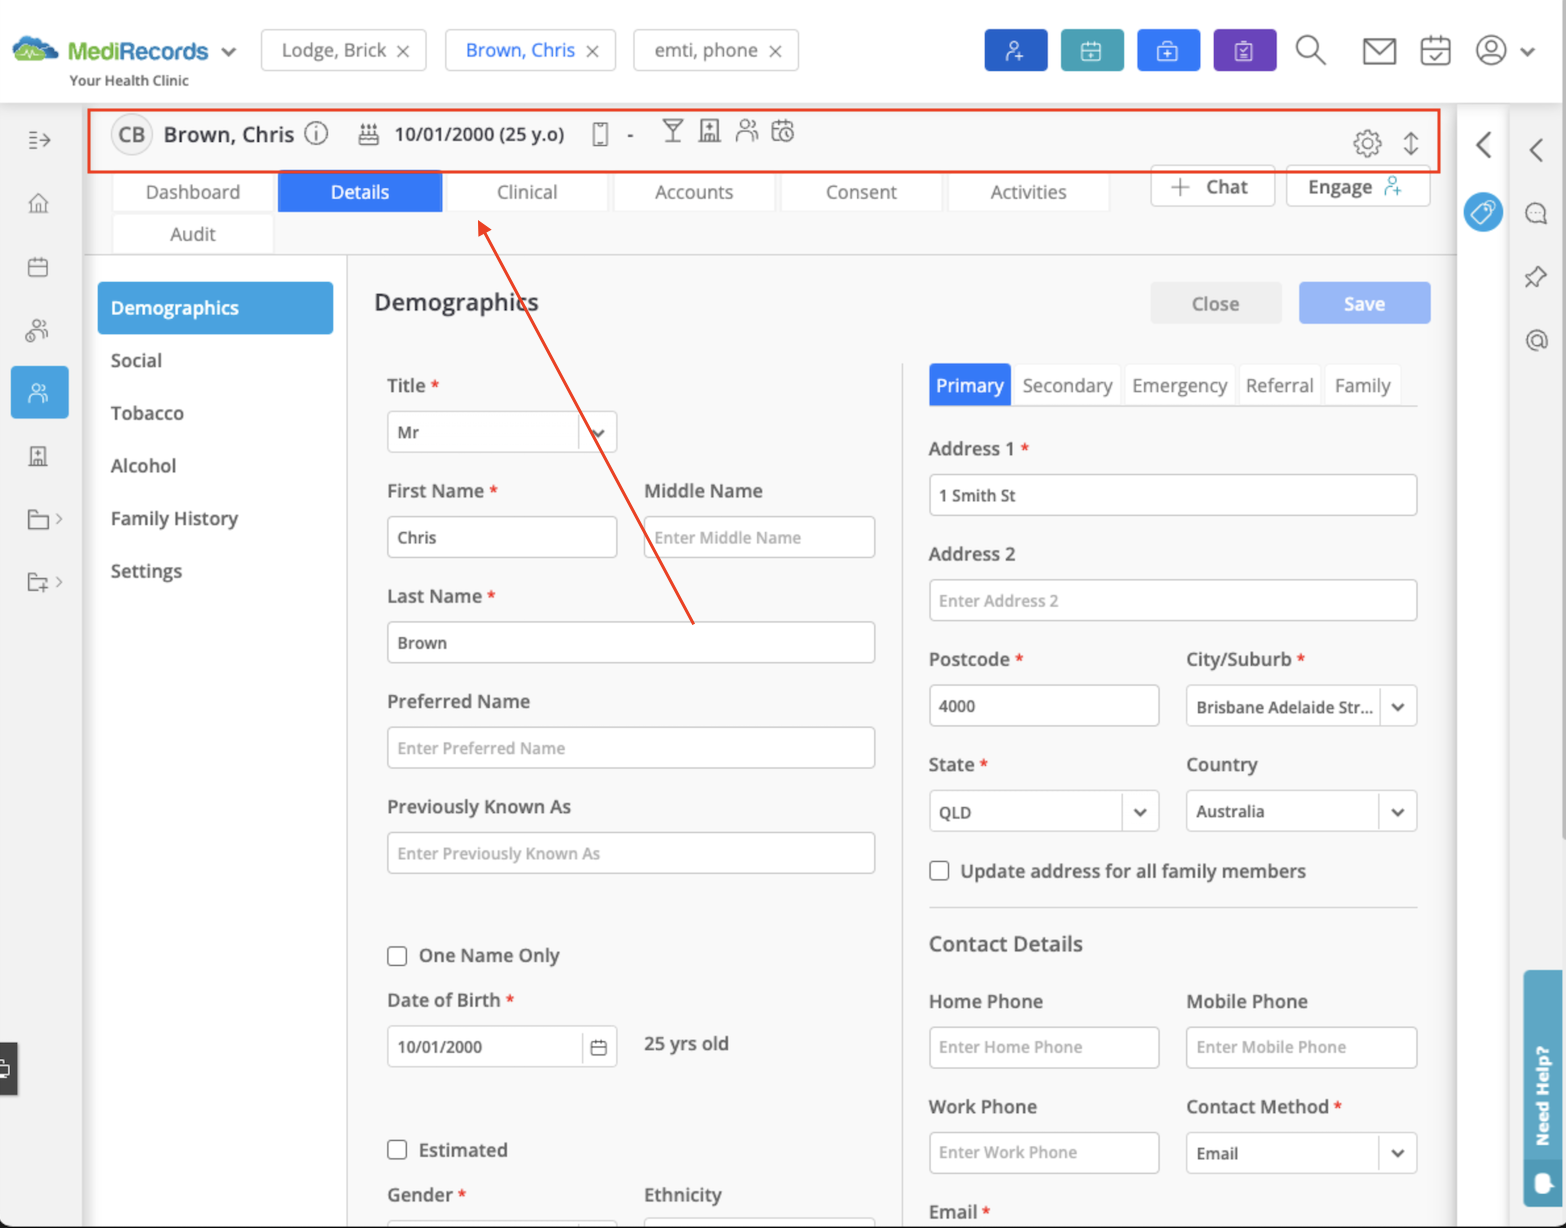
Task: Click the Save button
Action: 1364,303
